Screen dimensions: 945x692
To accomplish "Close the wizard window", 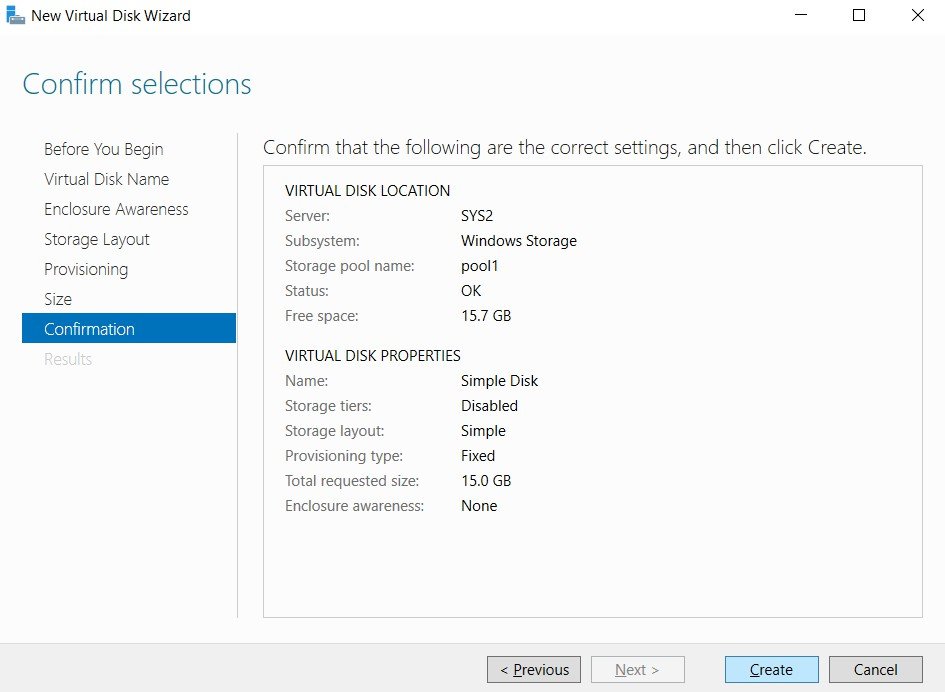I will [x=917, y=14].
